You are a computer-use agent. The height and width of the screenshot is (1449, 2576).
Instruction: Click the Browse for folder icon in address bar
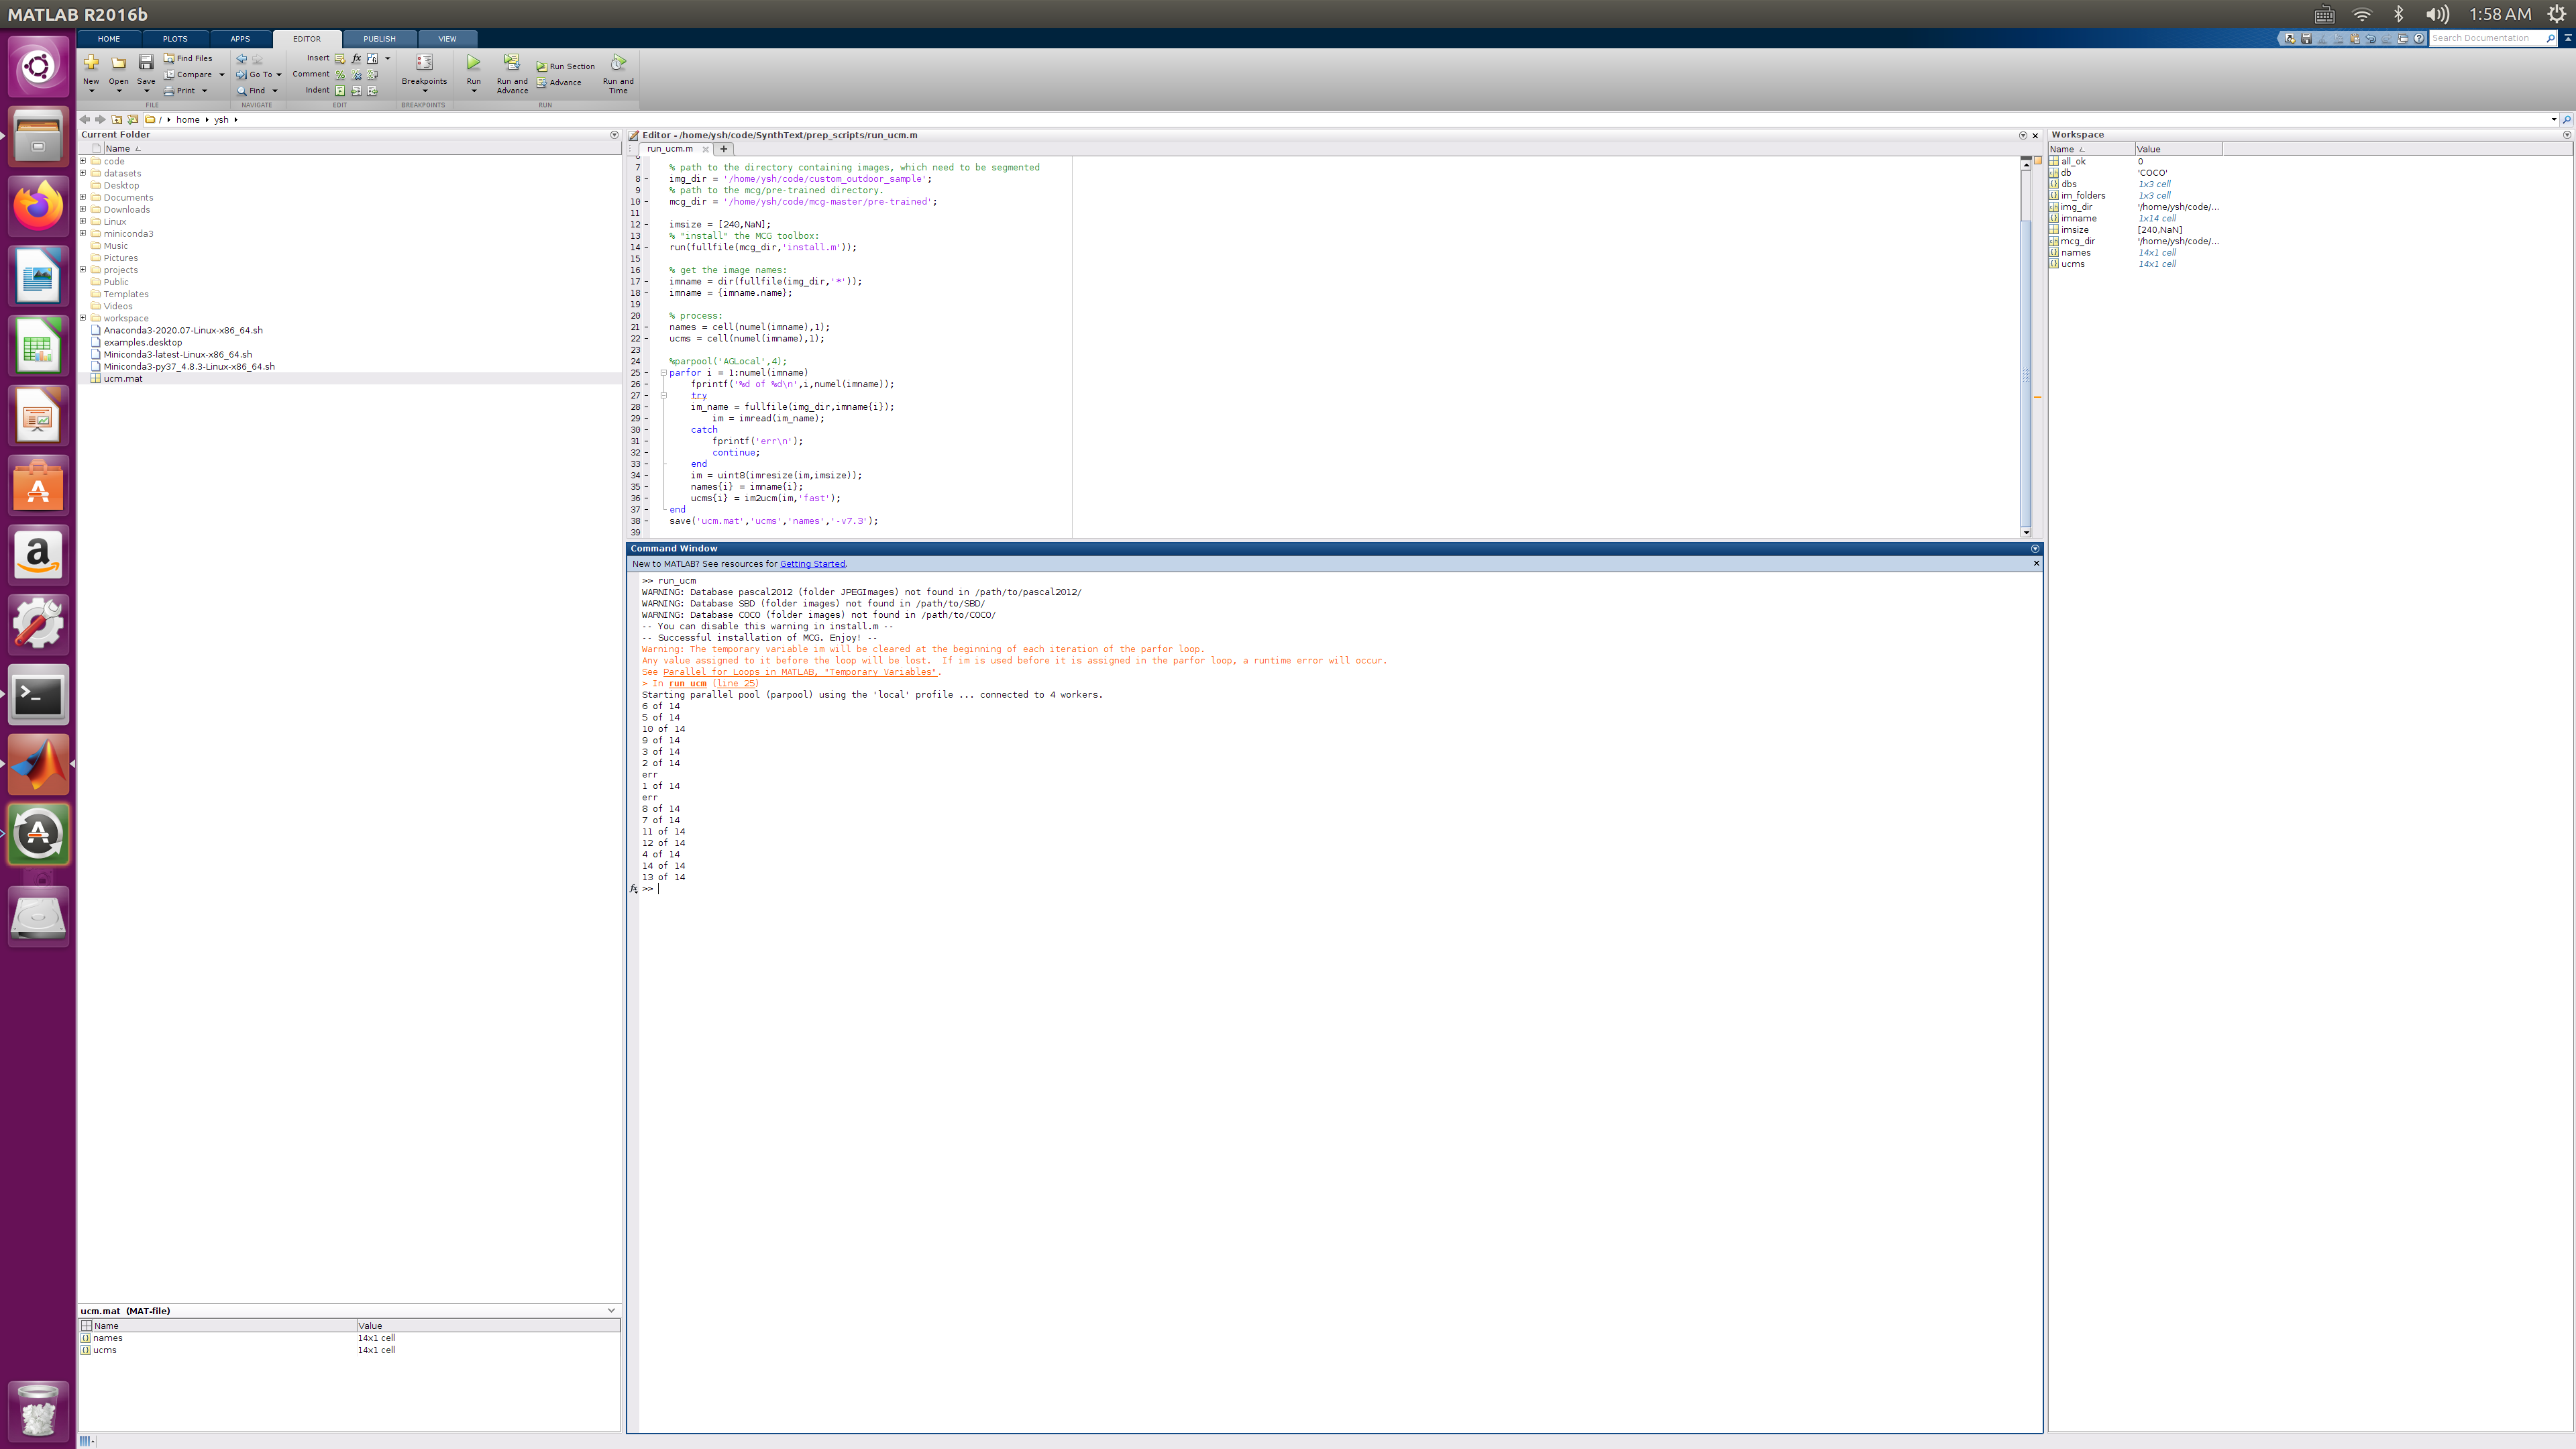[132, 119]
